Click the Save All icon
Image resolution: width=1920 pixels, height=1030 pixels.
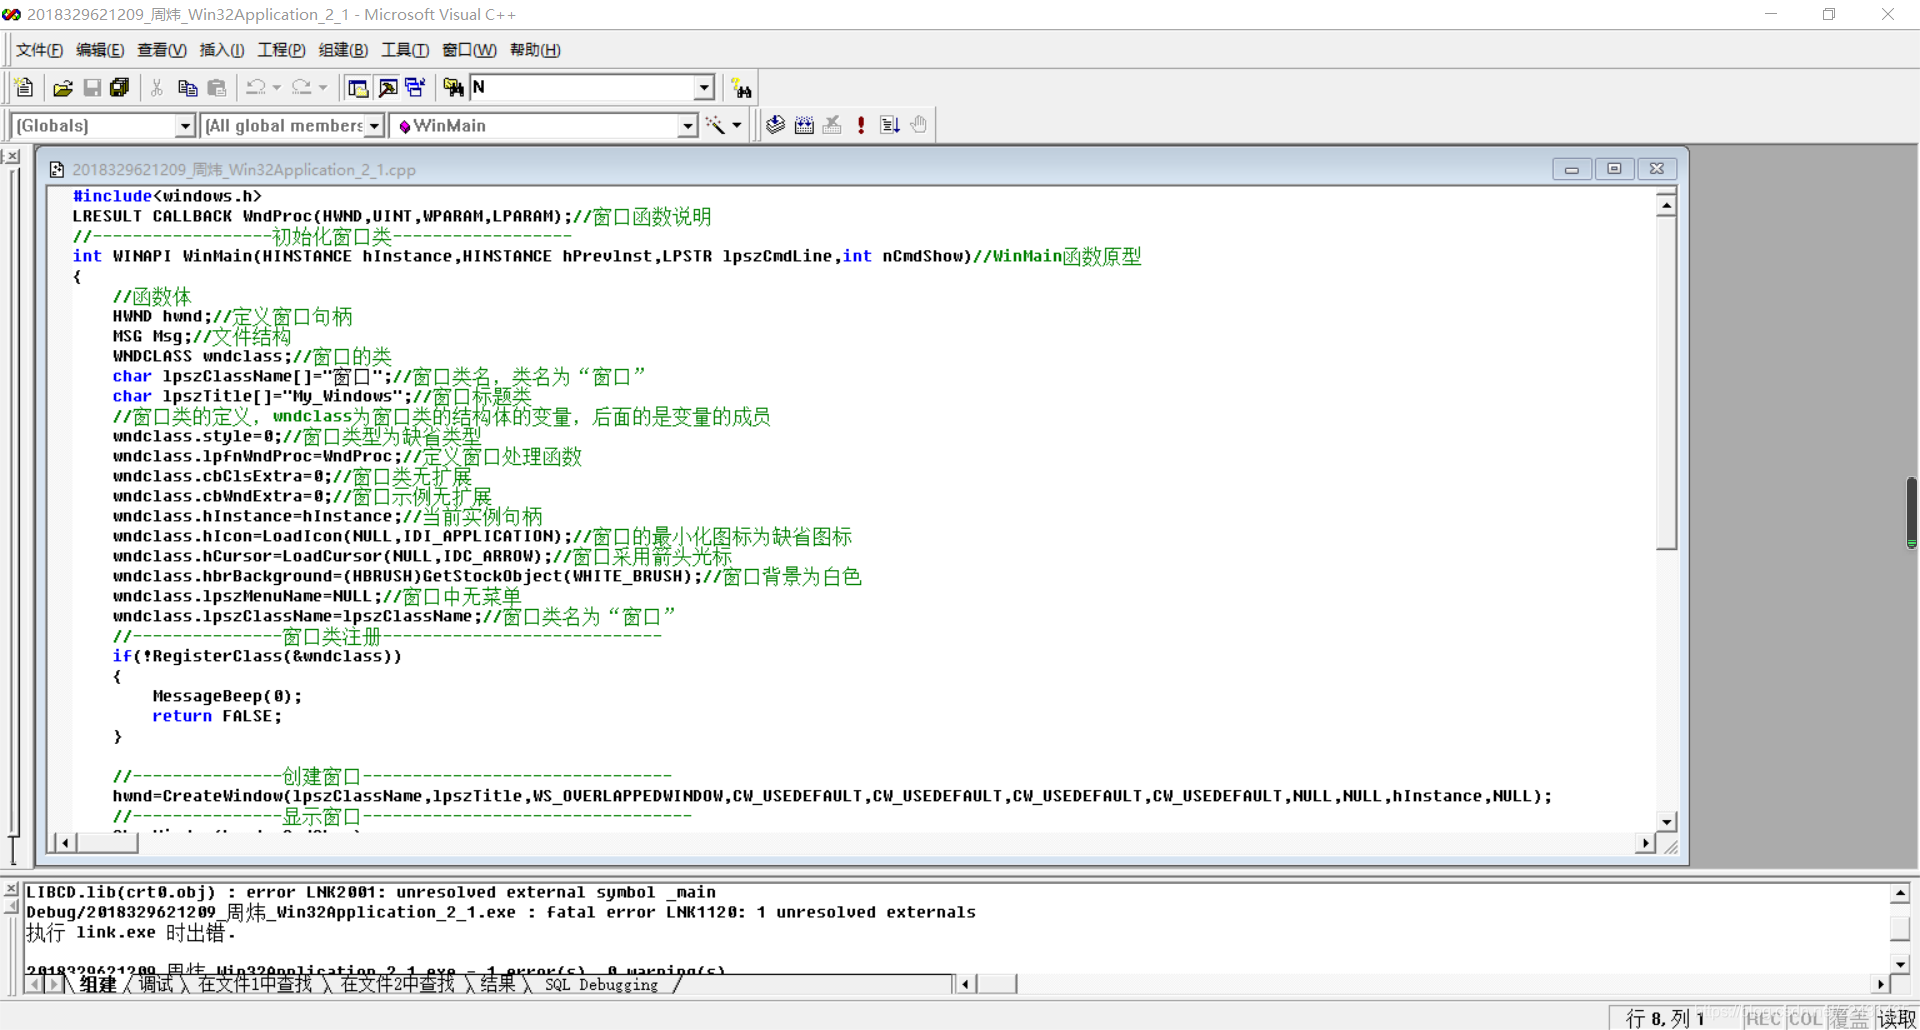[120, 88]
